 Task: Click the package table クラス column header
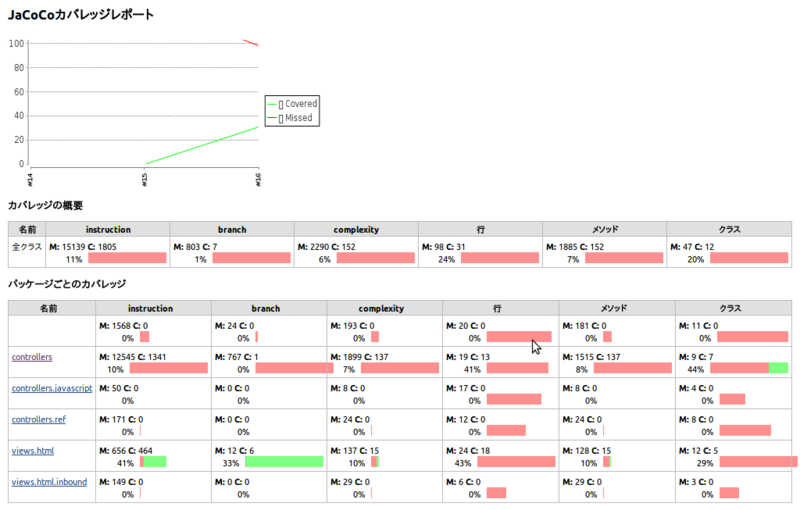(x=733, y=308)
